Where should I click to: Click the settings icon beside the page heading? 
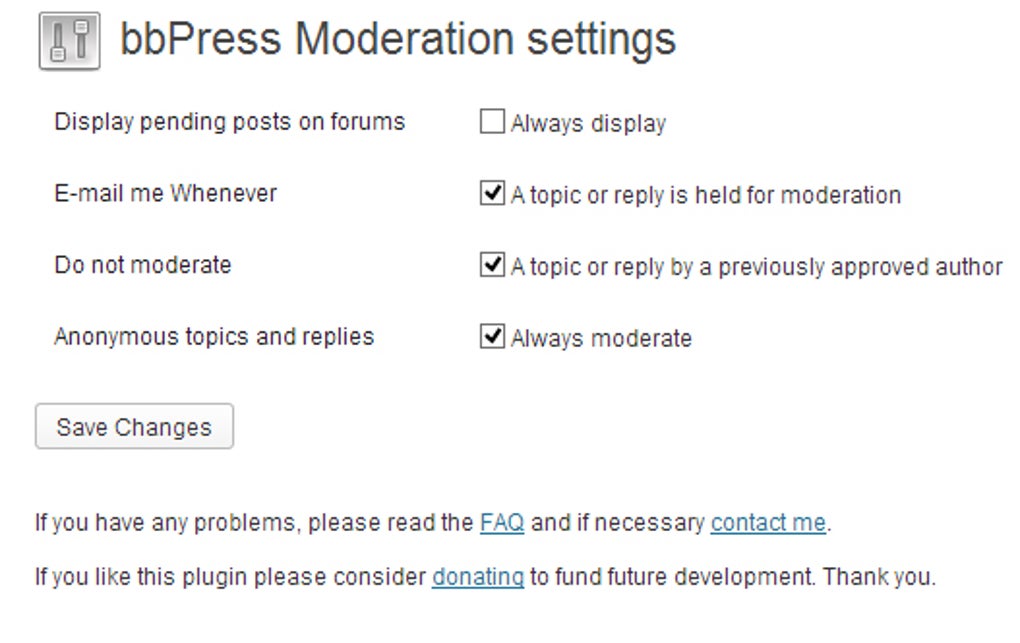click(69, 42)
